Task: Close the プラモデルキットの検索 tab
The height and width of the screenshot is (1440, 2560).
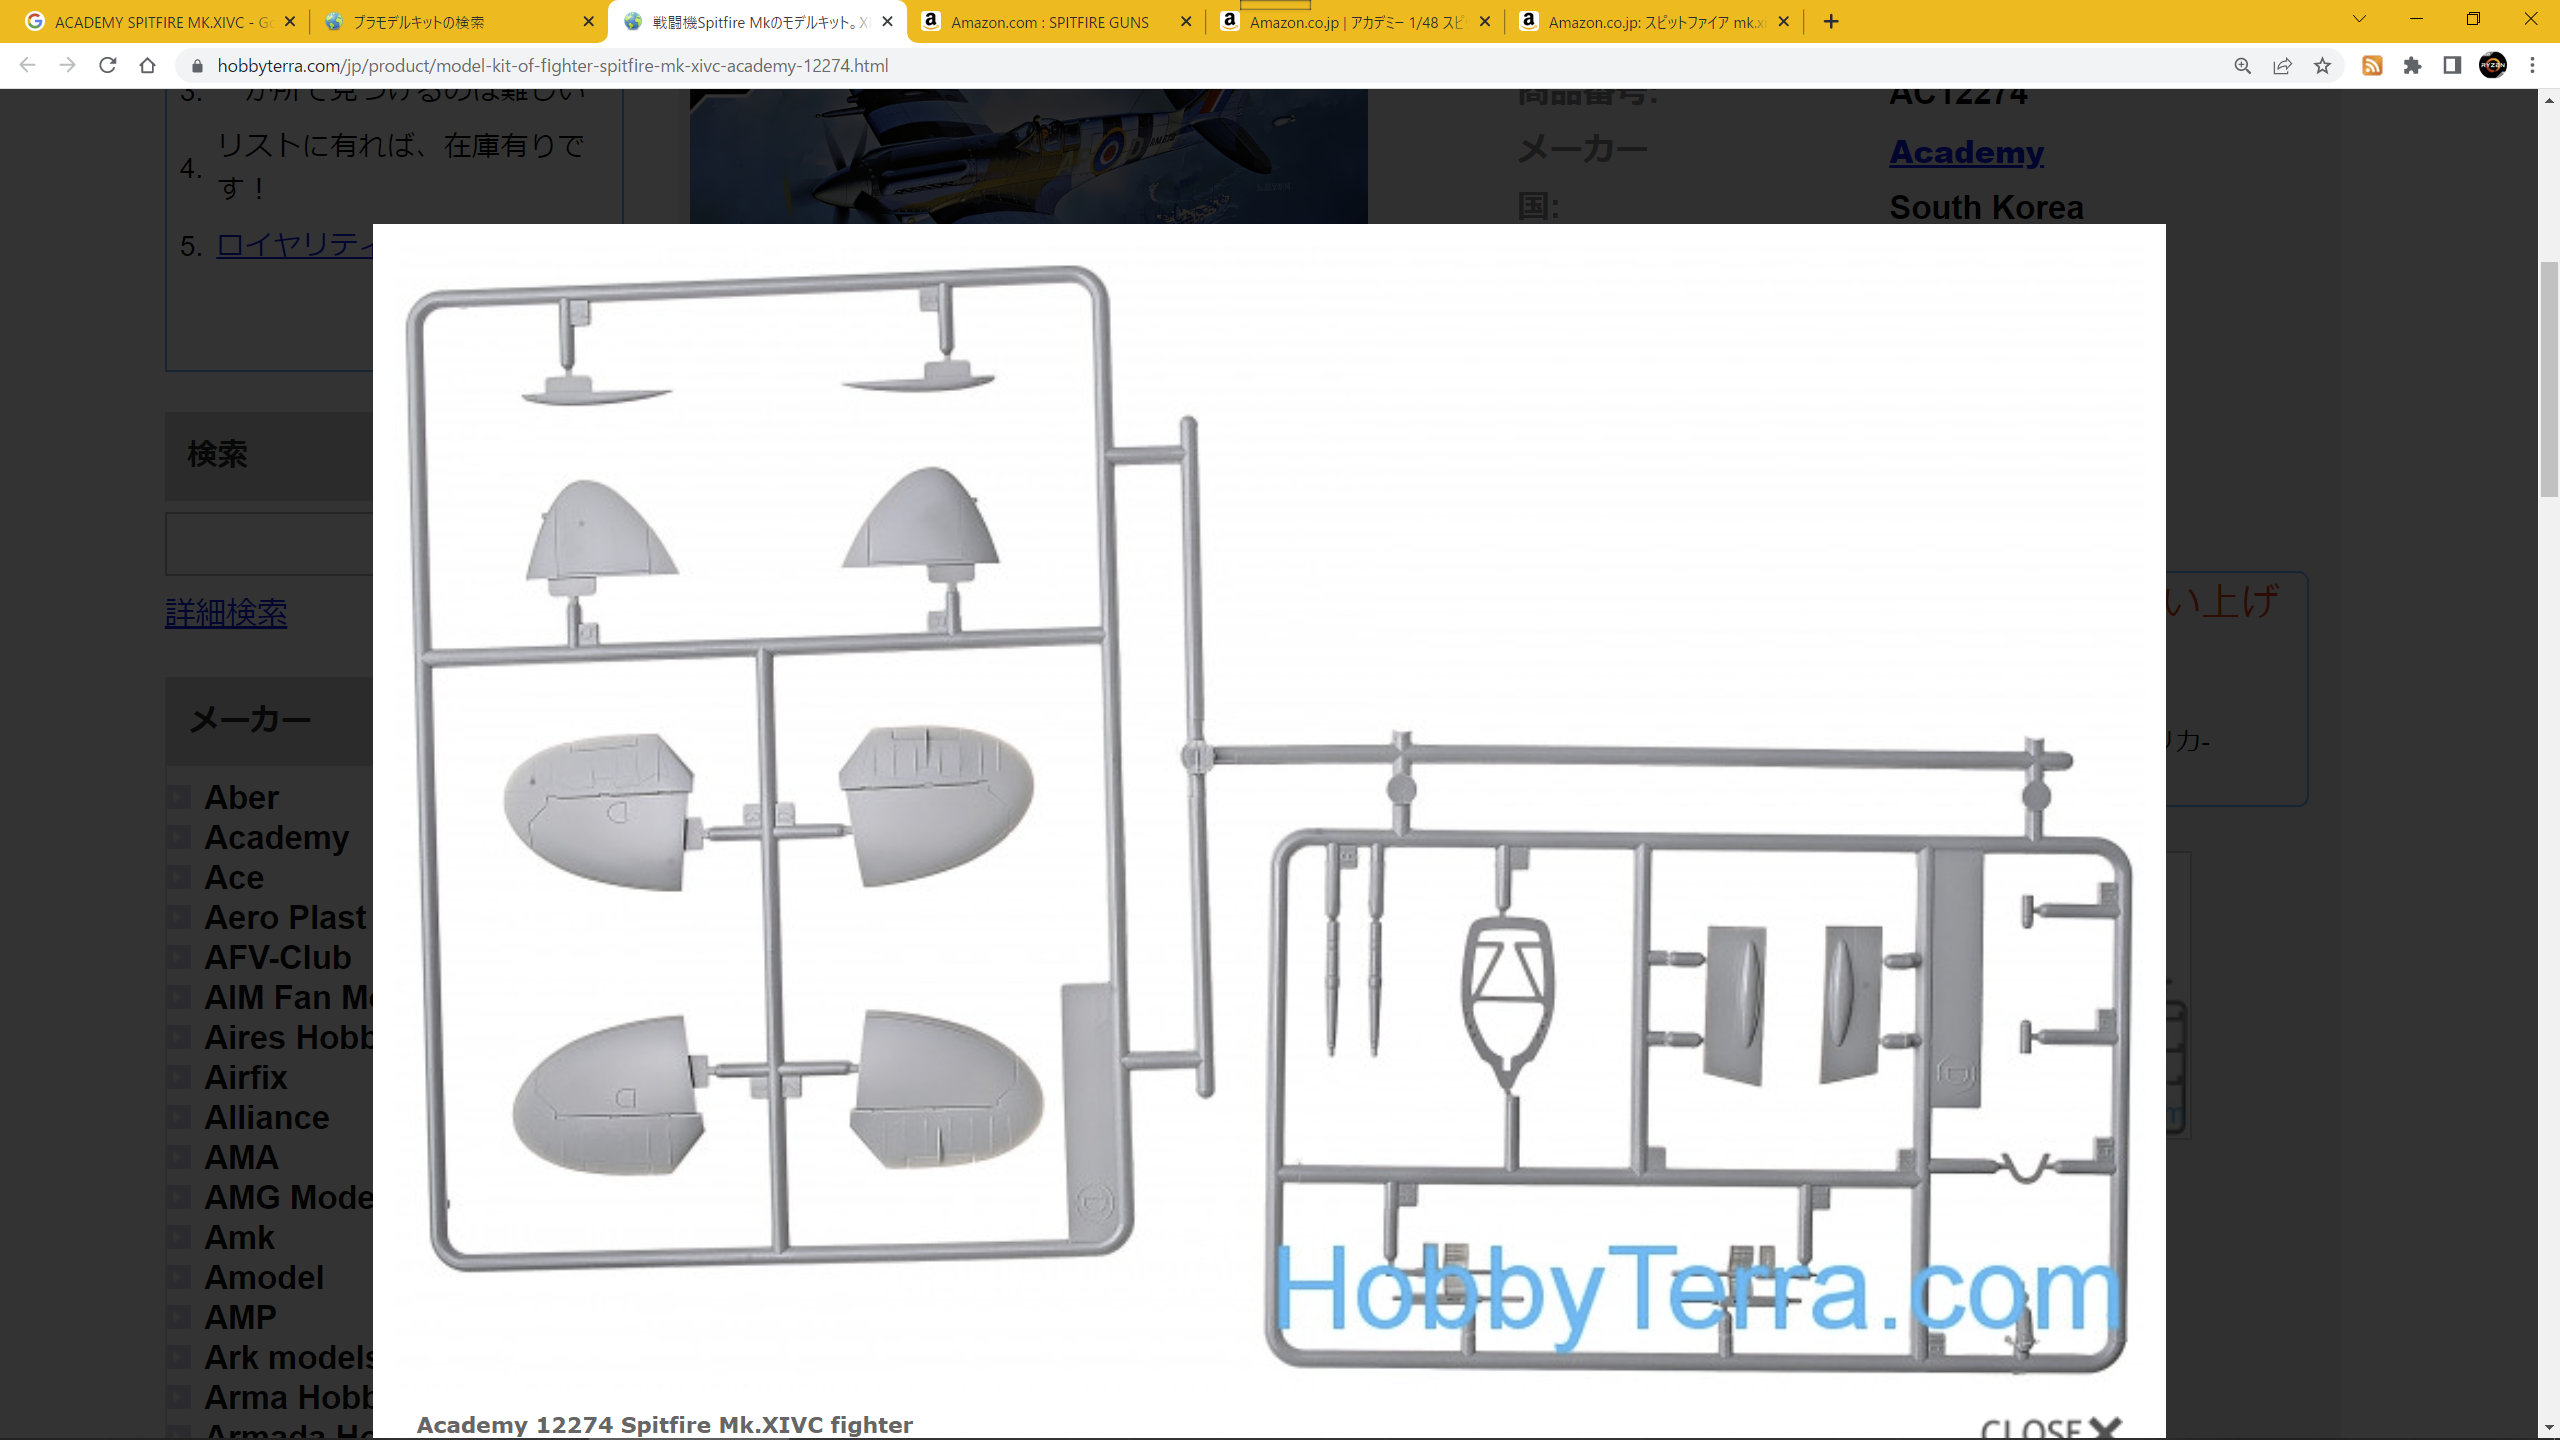Action: pos(588,21)
